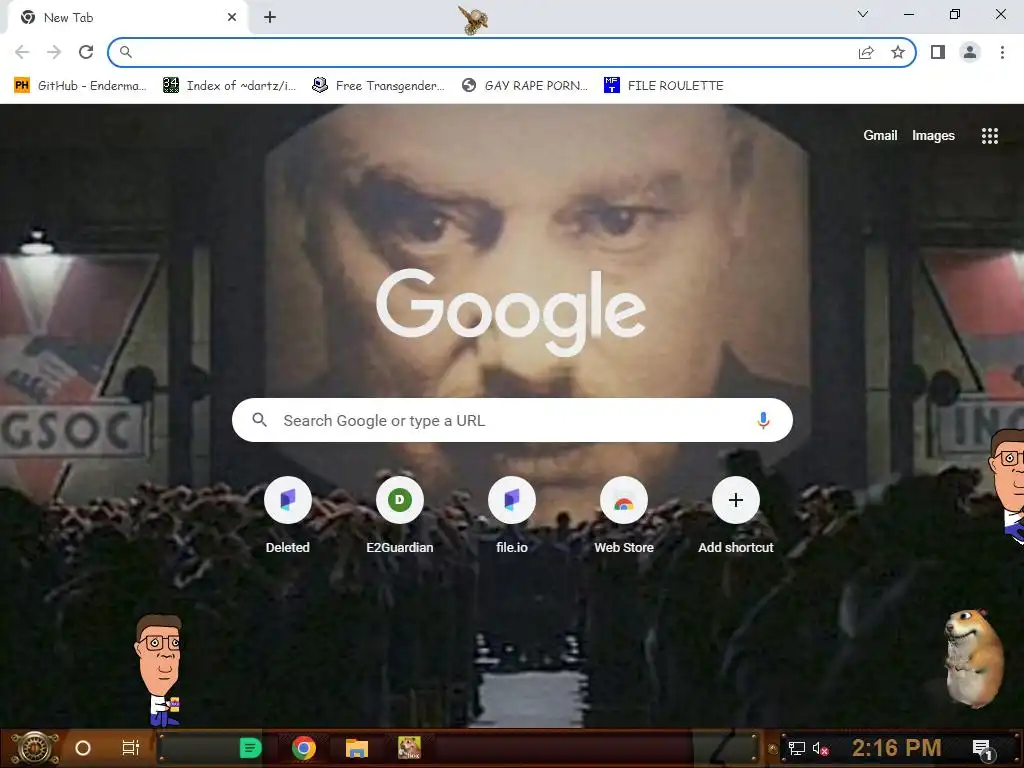Open the E2Guardian shortcut

tap(400, 516)
